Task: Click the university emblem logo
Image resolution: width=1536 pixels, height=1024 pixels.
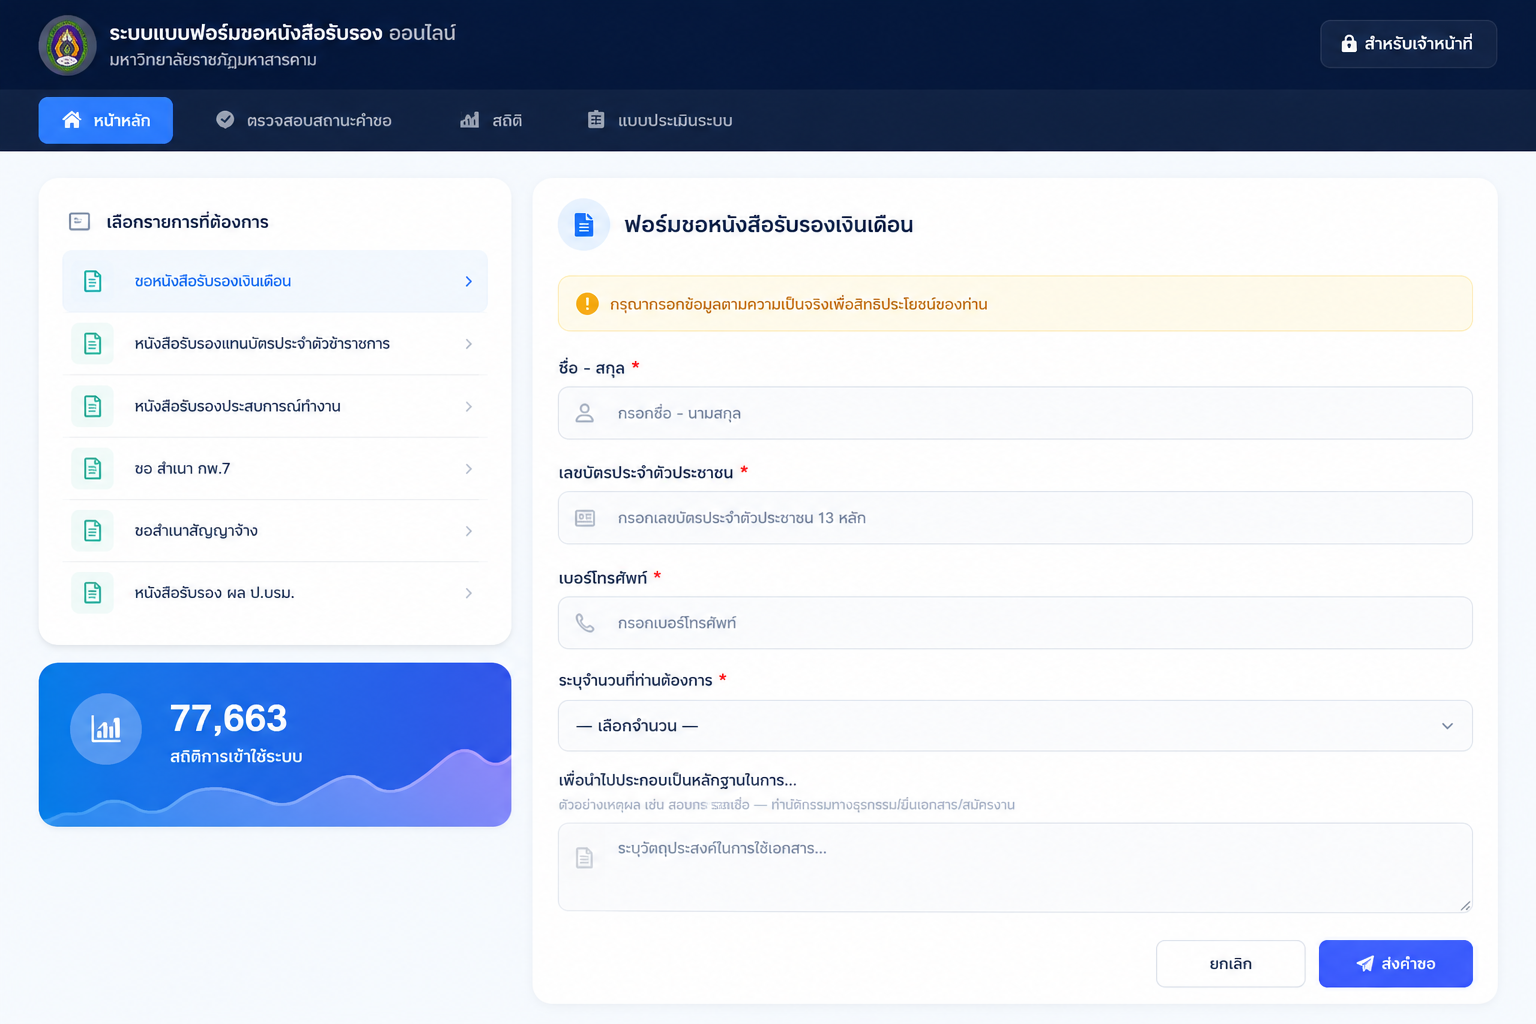Action: [x=67, y=45]
